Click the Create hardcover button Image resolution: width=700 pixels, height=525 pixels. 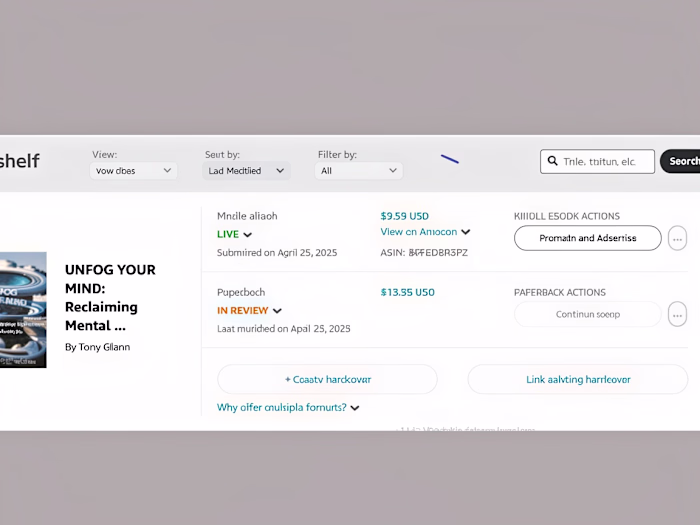coord(327,379)
